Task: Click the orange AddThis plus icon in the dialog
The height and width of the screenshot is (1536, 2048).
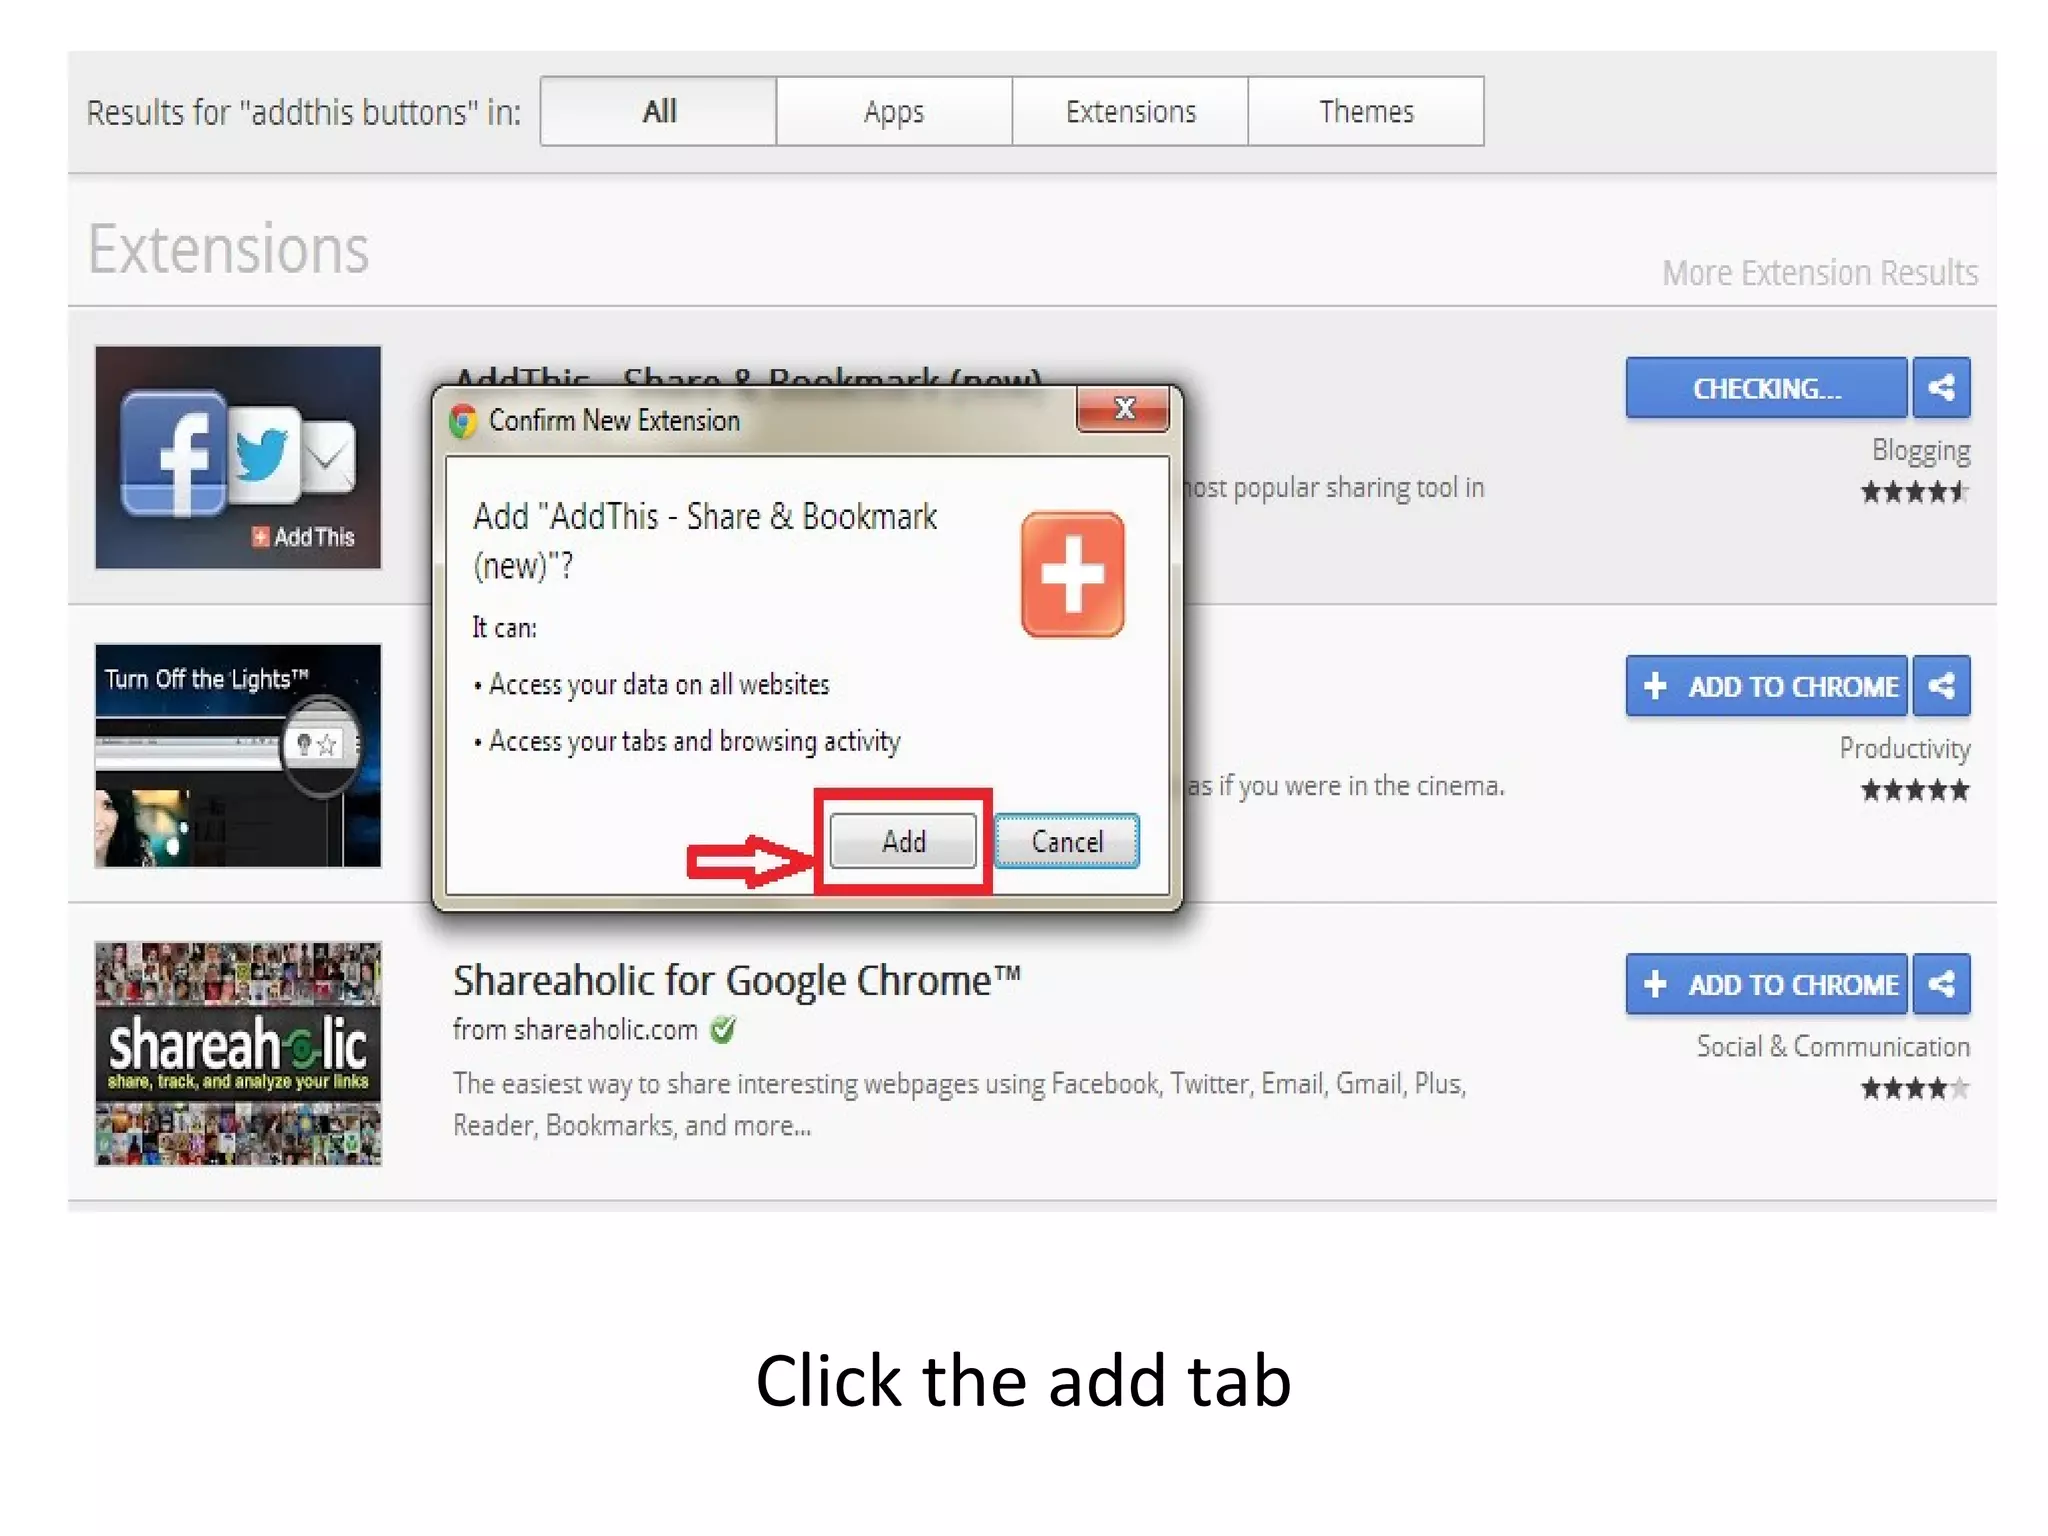Action: (1072, 575)
